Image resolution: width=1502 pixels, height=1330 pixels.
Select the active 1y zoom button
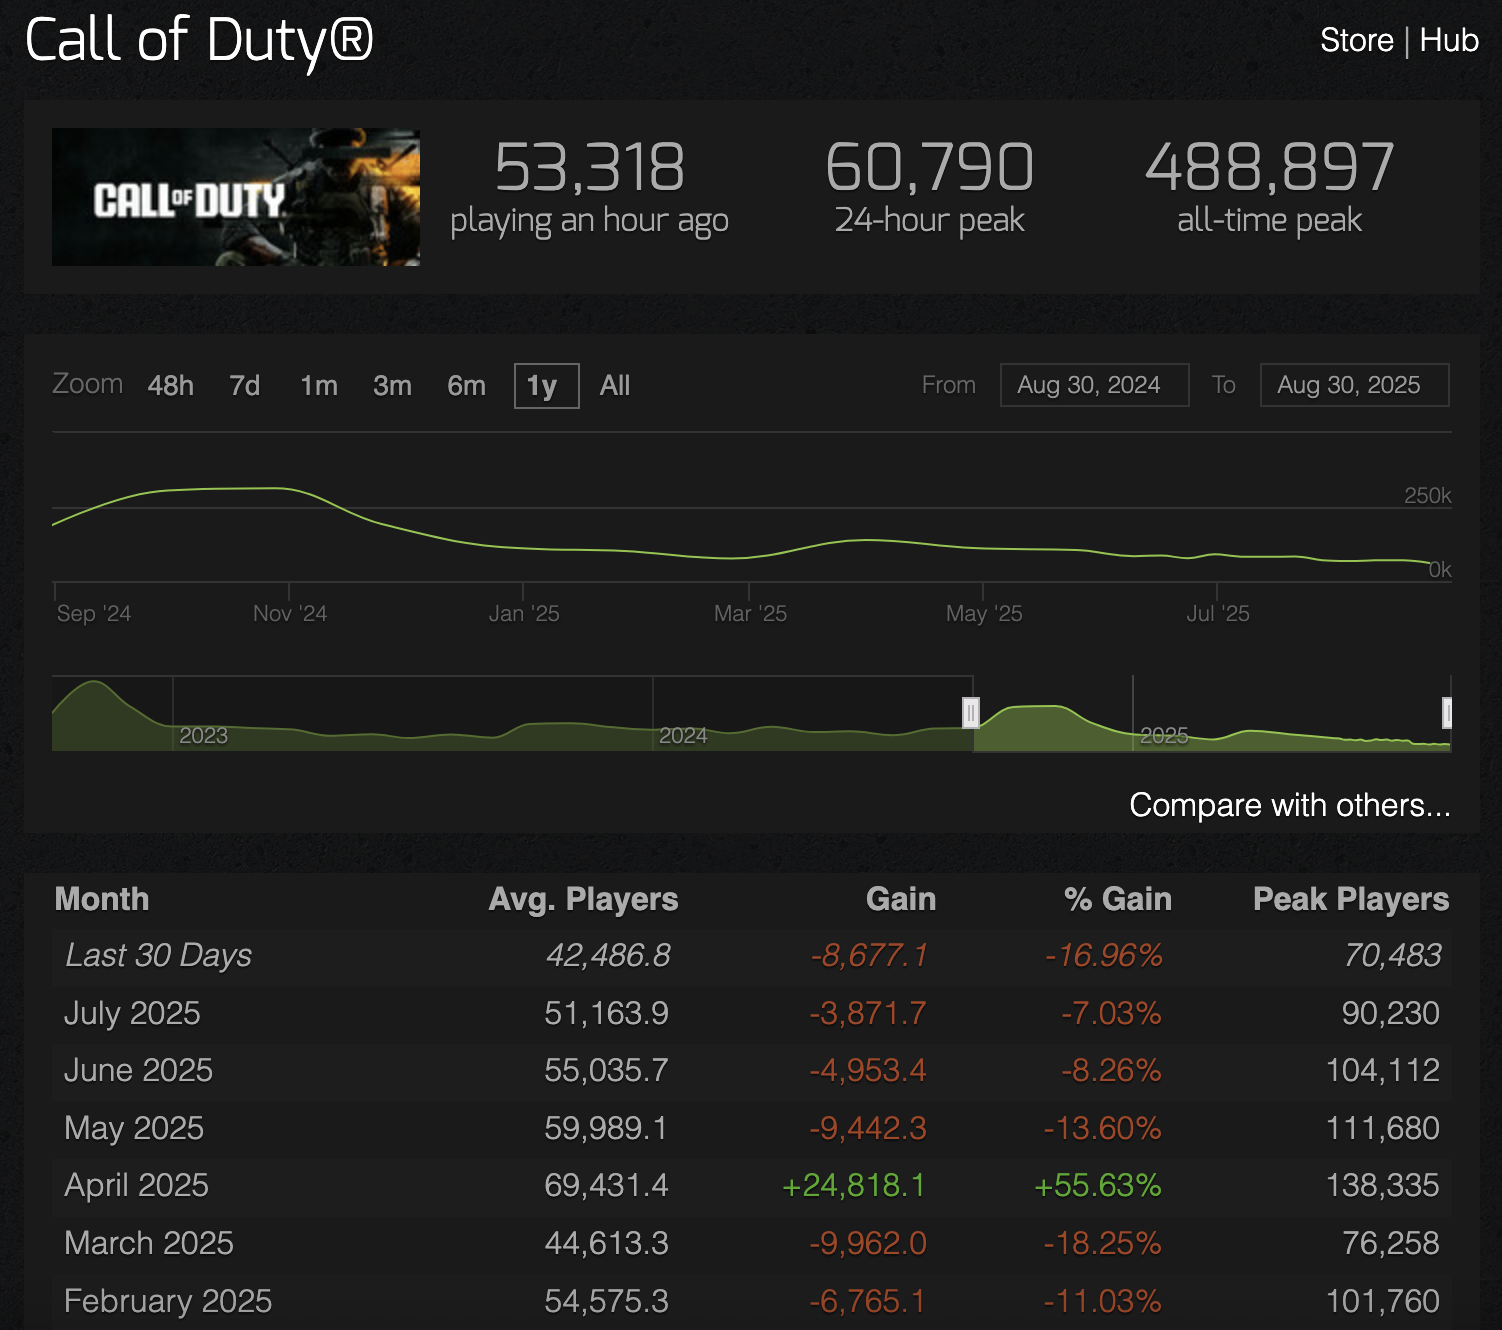click(546, 386)
